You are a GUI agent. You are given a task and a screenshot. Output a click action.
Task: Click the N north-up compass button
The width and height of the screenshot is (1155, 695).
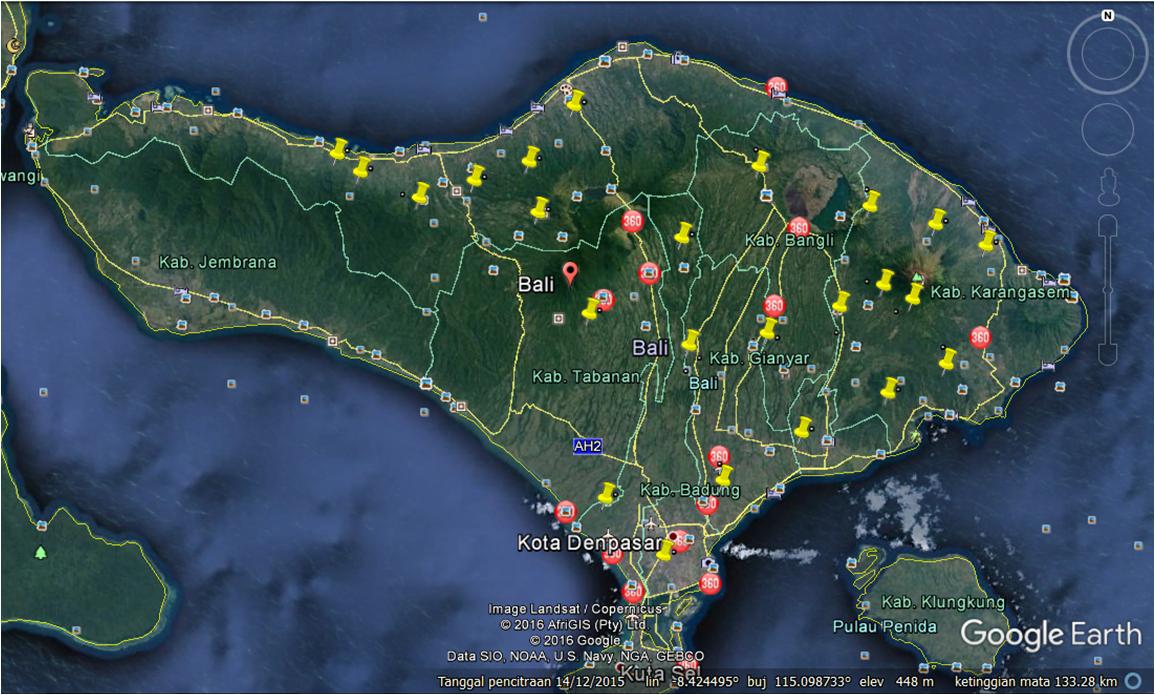1107,16
